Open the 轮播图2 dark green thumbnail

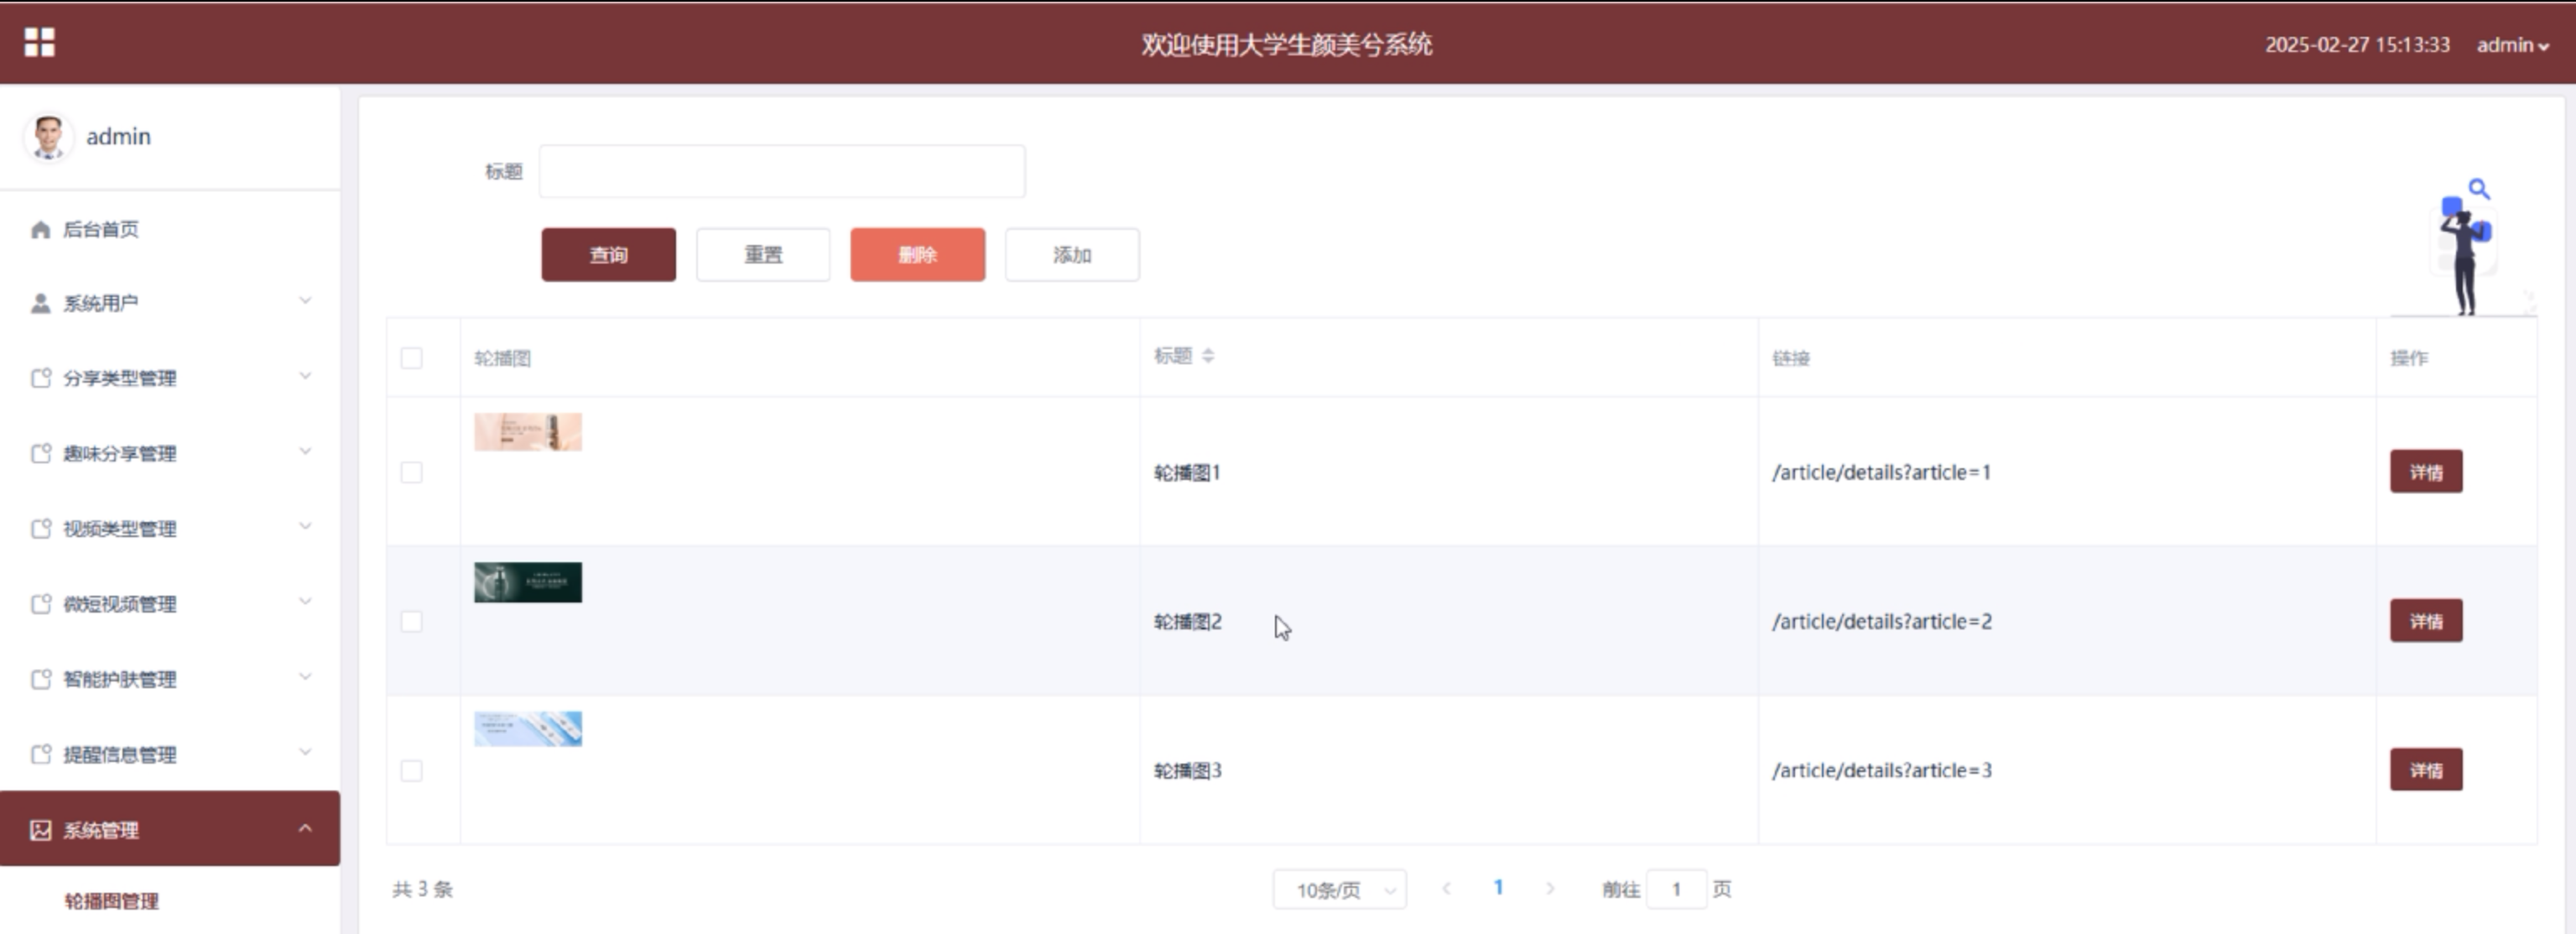click(527, 582)
